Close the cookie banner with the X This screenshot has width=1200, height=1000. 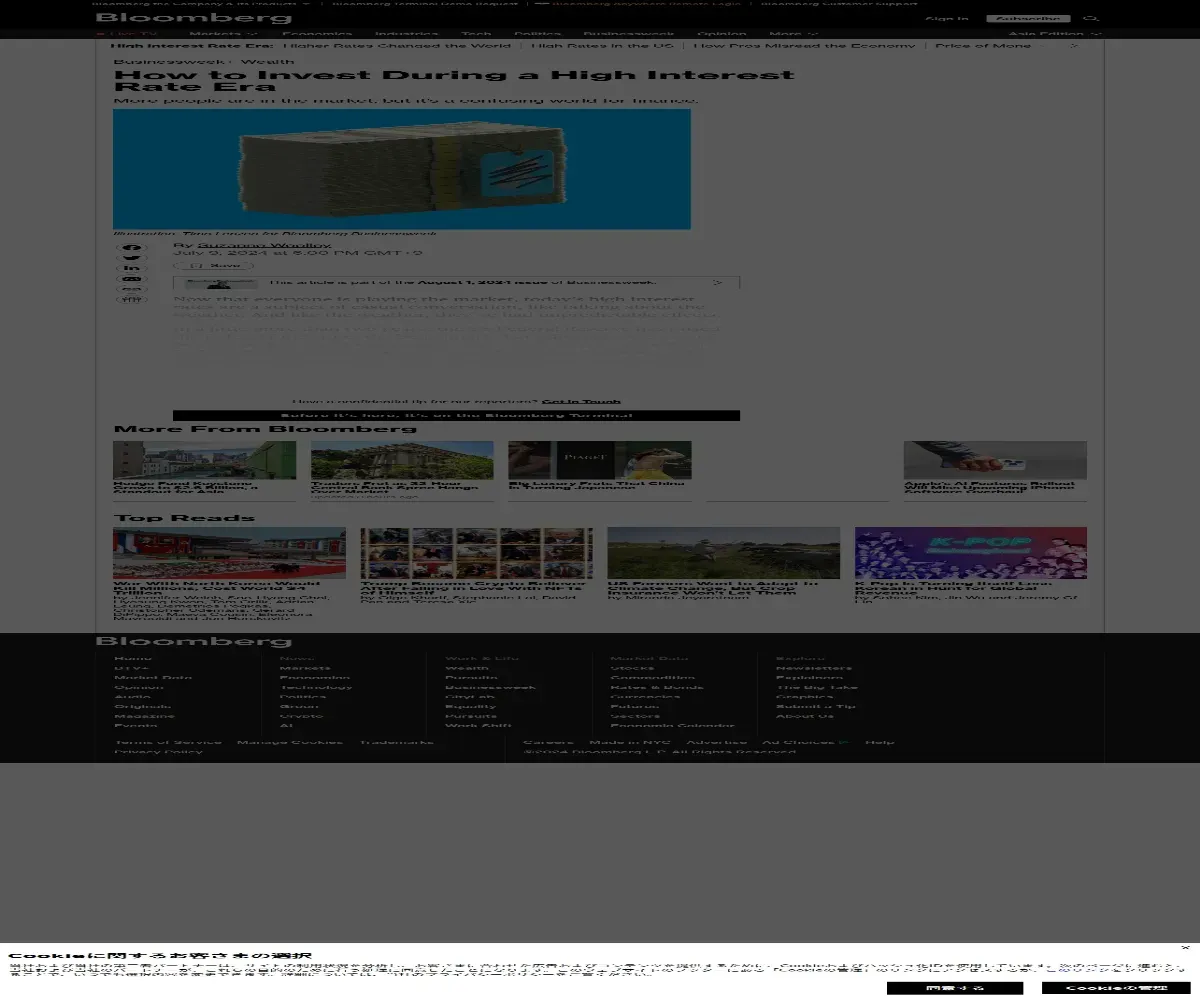pos(1185,947)
